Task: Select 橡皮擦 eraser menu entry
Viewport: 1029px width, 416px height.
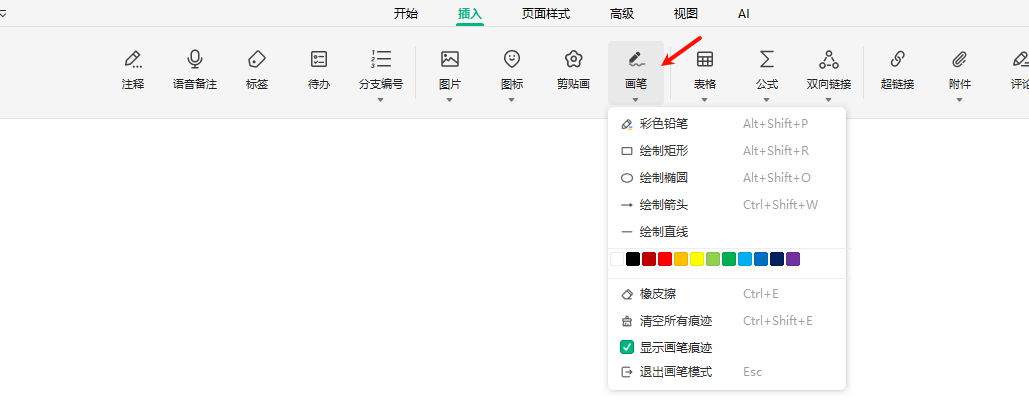Action: 727,294
